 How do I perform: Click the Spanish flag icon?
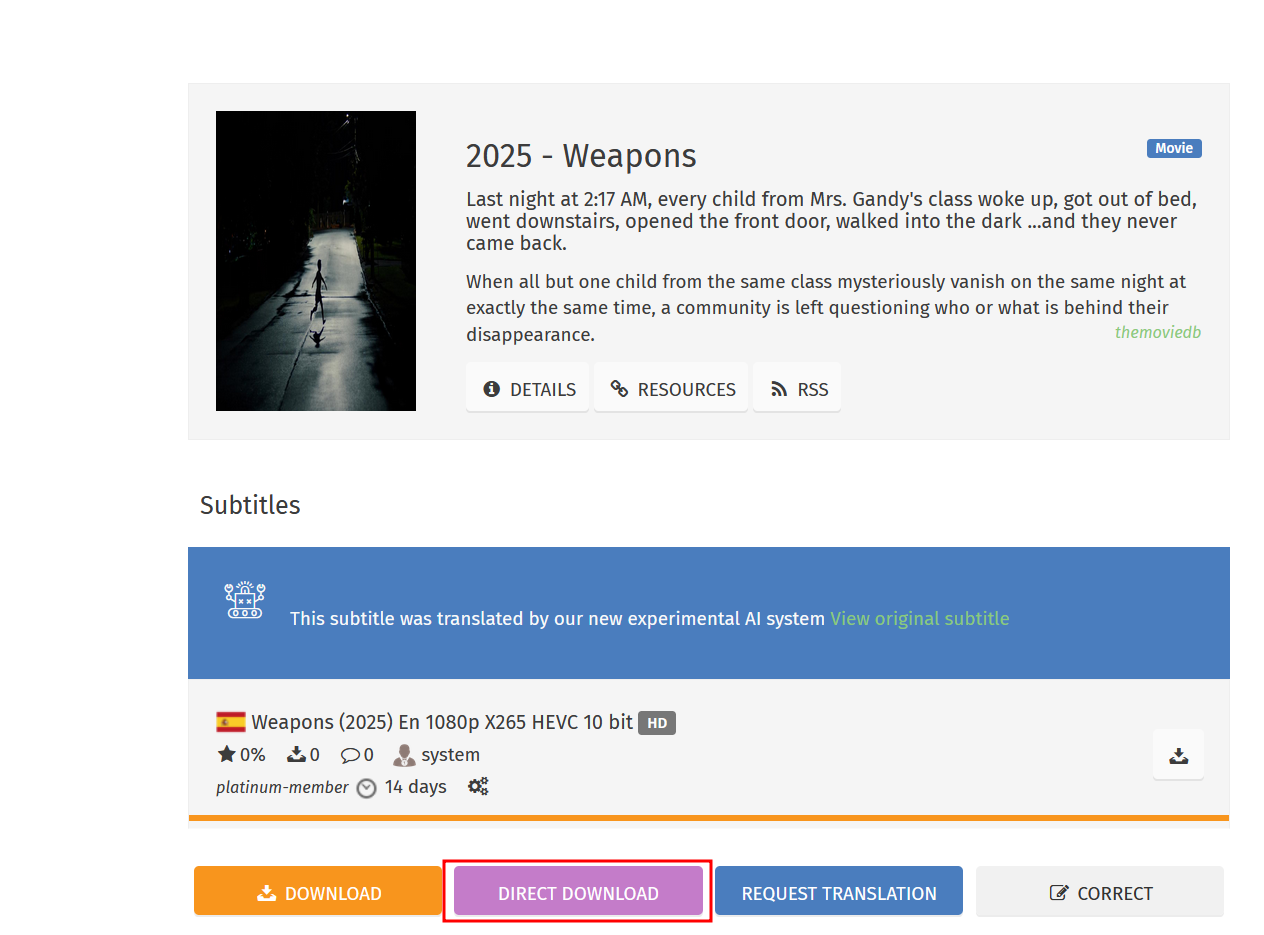tap(231, 722)
